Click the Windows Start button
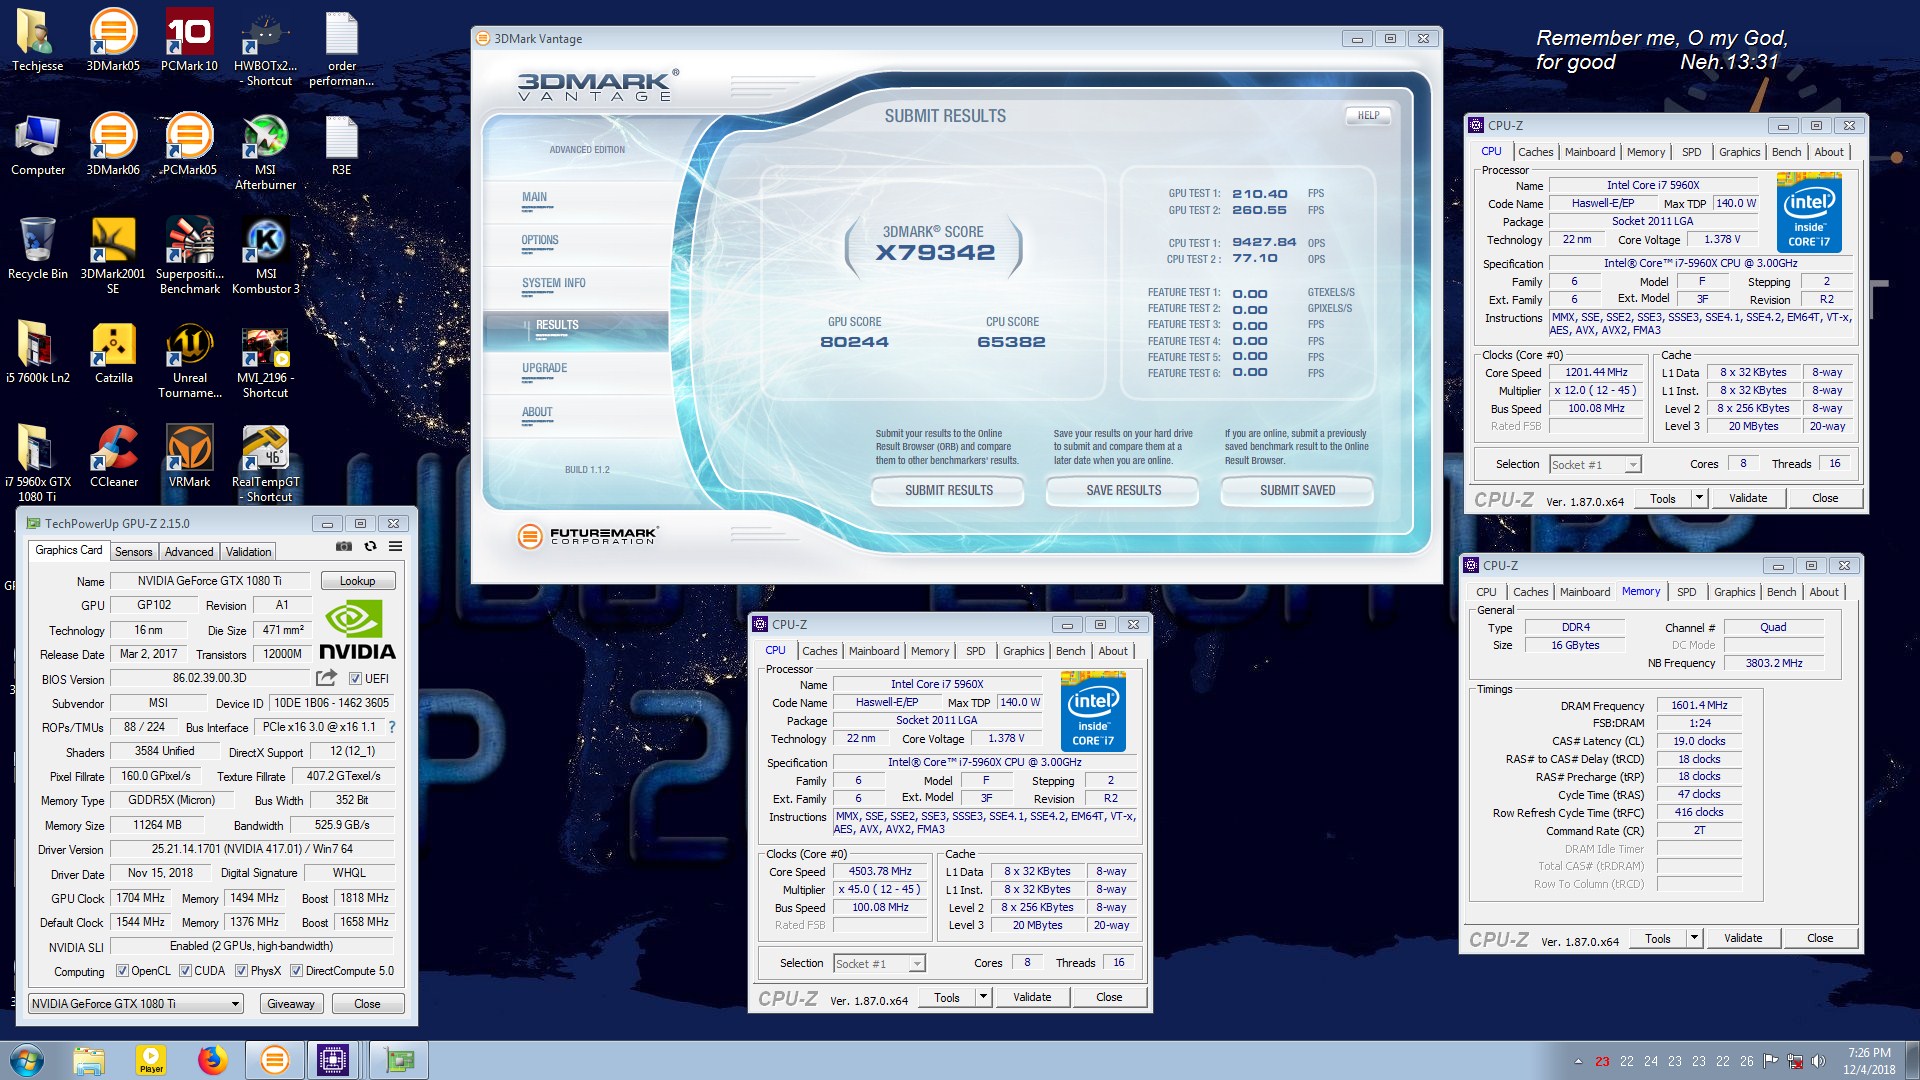 tap(27, 1060)
